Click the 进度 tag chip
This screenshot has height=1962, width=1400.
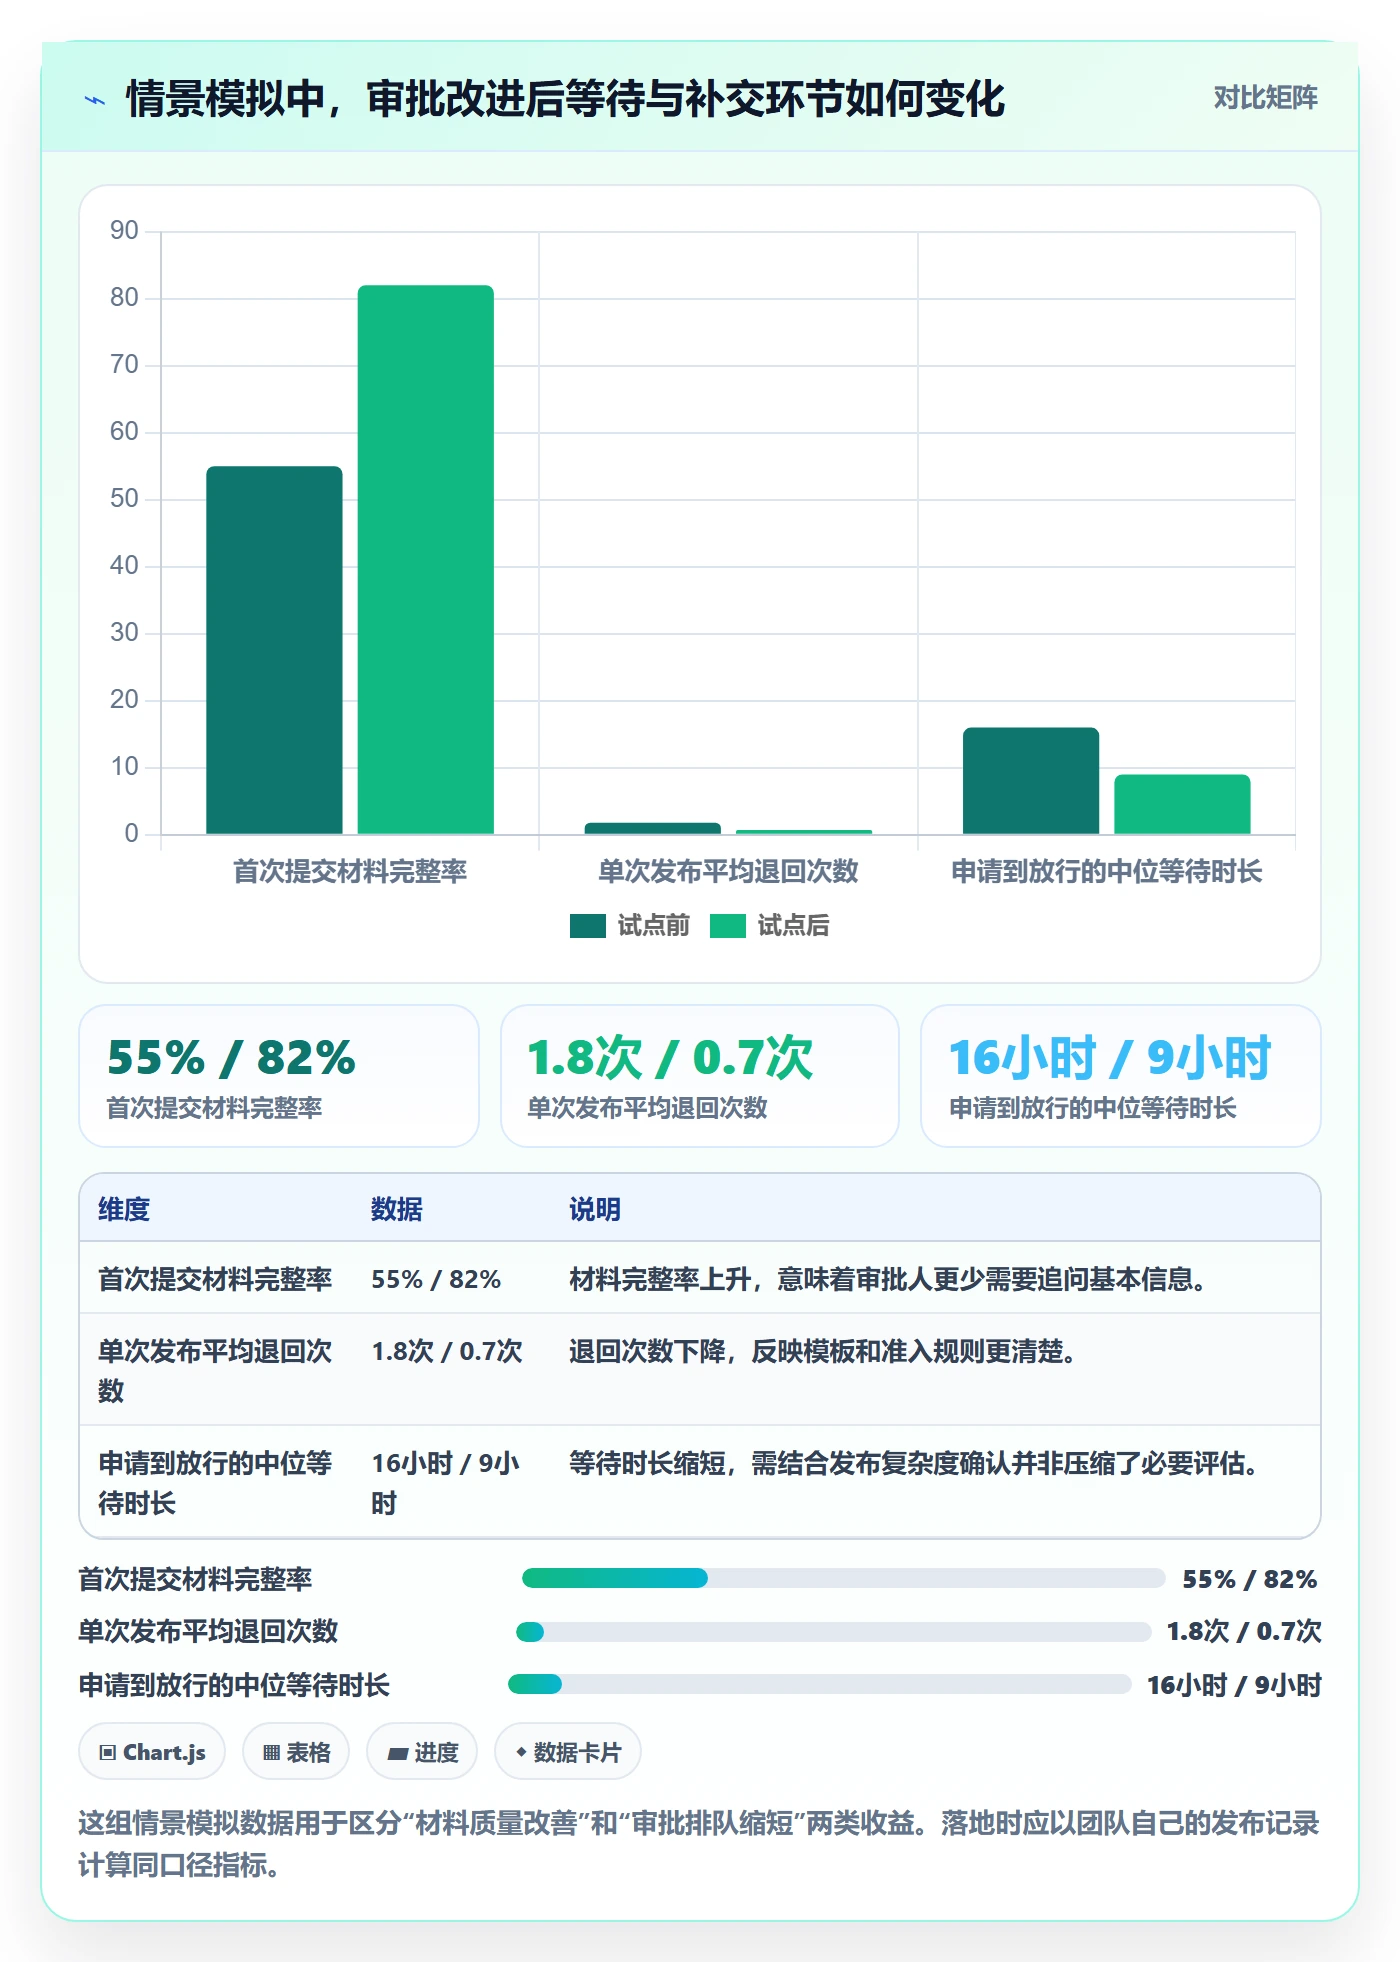tap(422, 1752)
